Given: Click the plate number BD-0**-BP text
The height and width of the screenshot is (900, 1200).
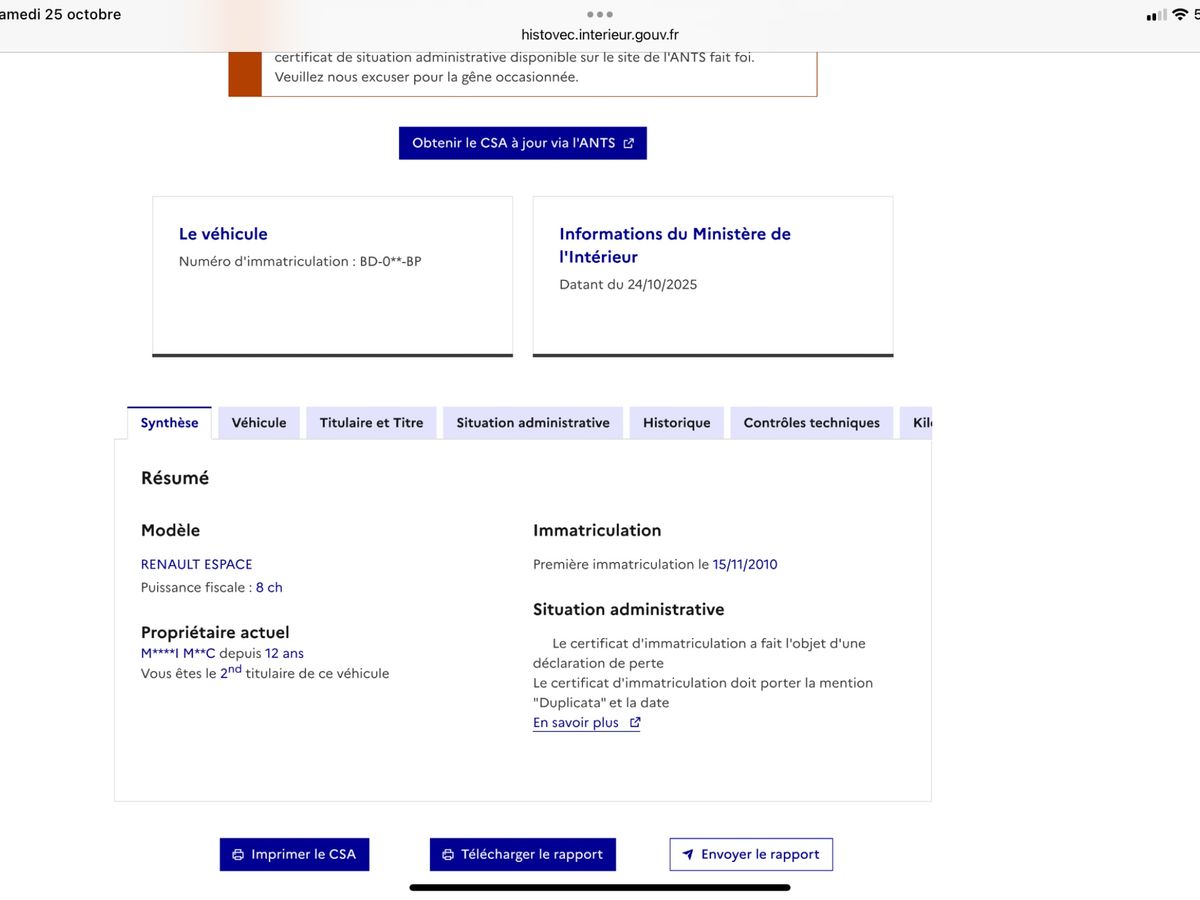Looking at the screenshot, I should pos(391,262).
